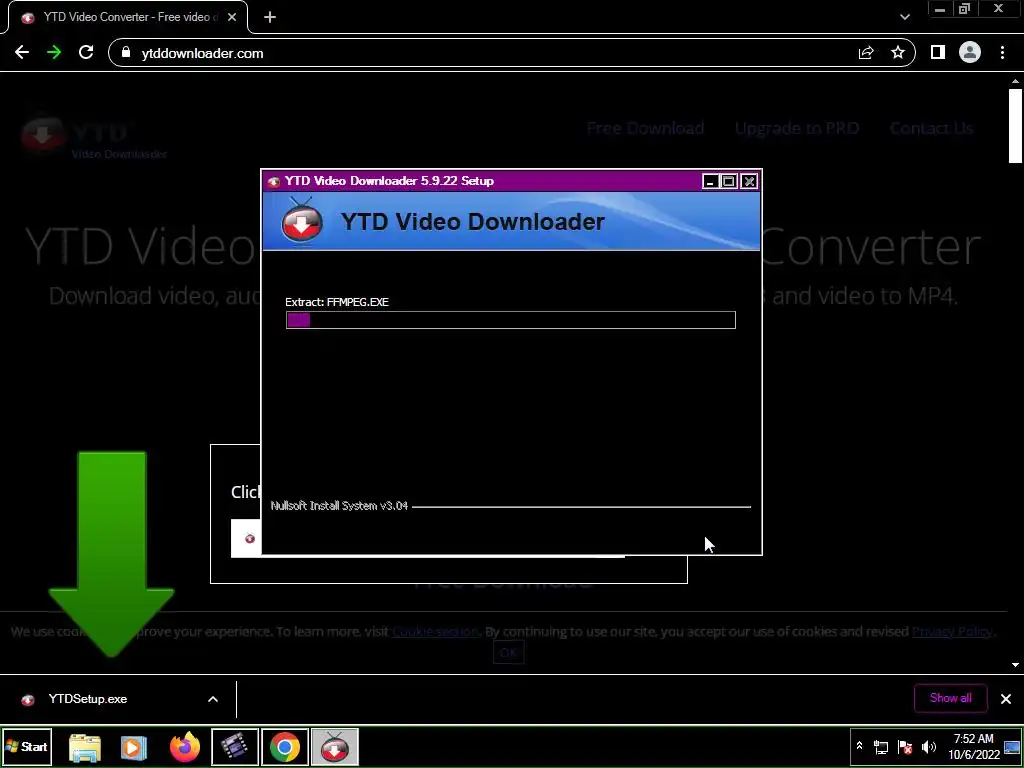Open the Windows Start menu
The width and height of the screenshot is (1024, 768).
(x=27, y=746)
